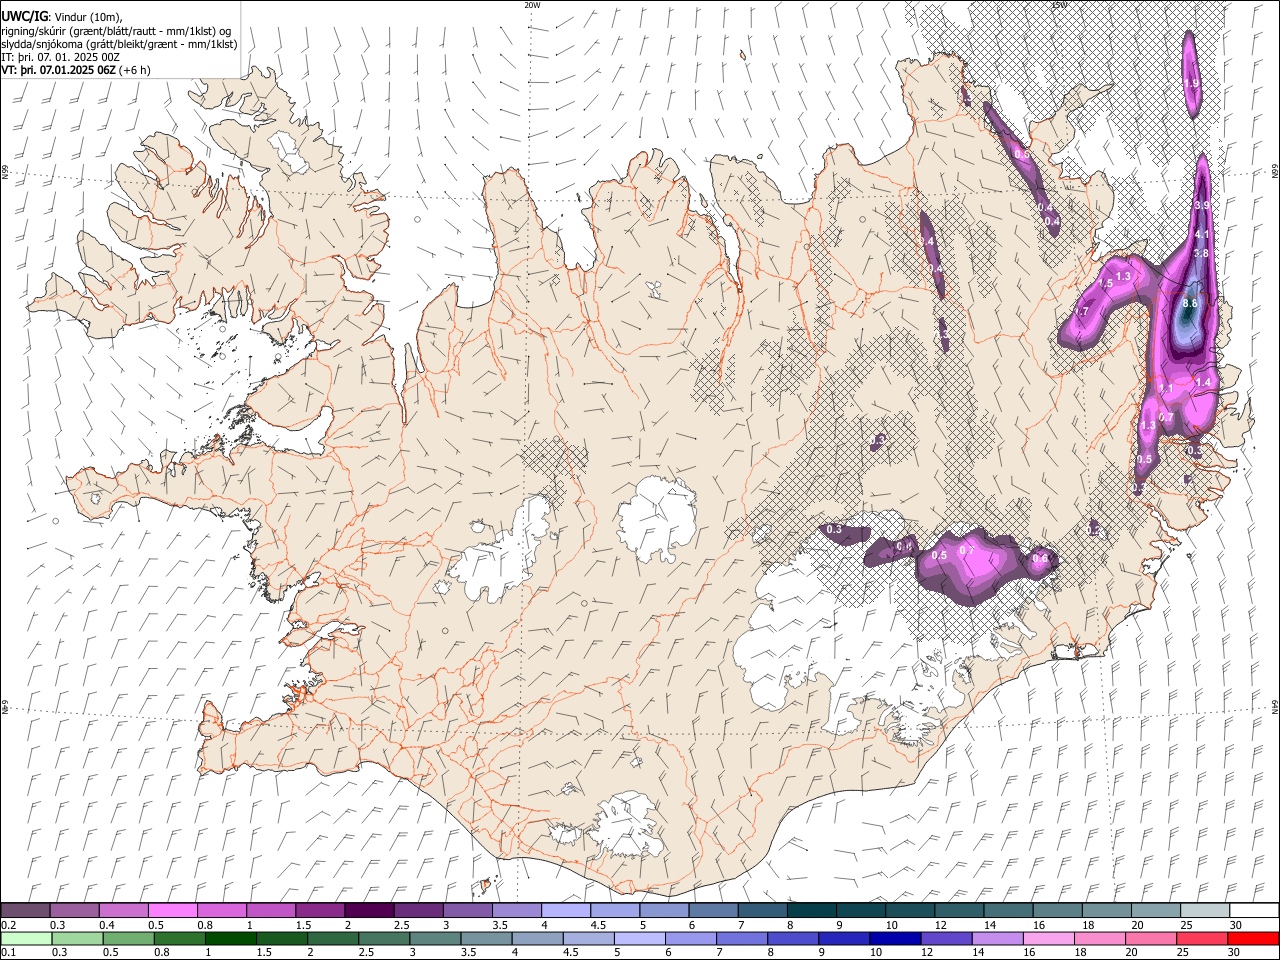Click the lavender 4 swatch in the upper legend row
1280x960 pixels.
tap(565, 910)
